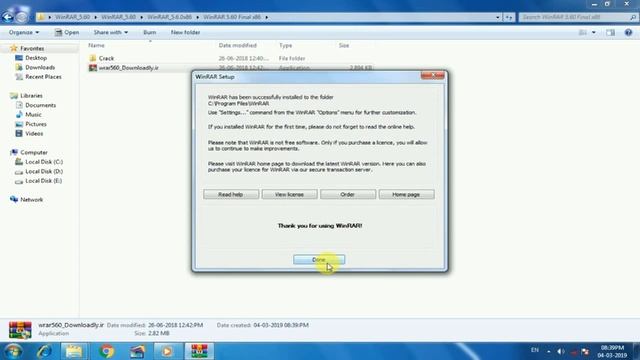The width and height of the screenshot is (640, 360).
Task: Create a New folder from toolbar
Action: coord(185,32)
